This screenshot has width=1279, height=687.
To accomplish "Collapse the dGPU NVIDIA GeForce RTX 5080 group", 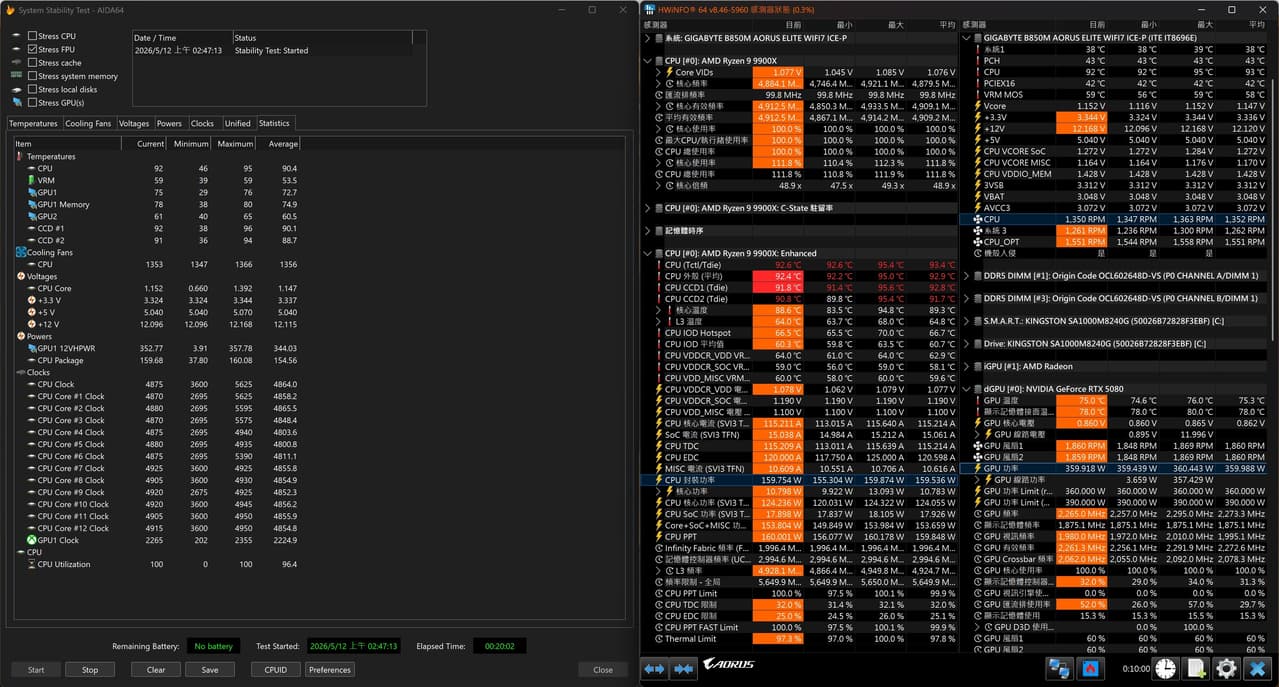I will (x=967, y=389).
